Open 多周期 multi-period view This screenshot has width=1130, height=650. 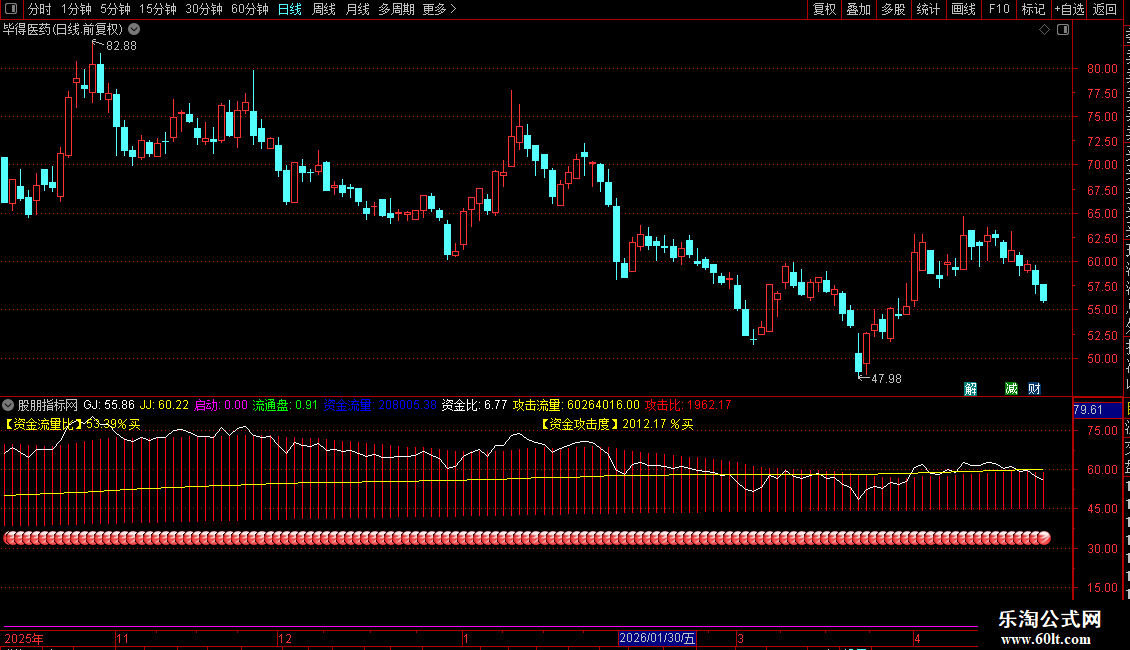click(396, 9)
